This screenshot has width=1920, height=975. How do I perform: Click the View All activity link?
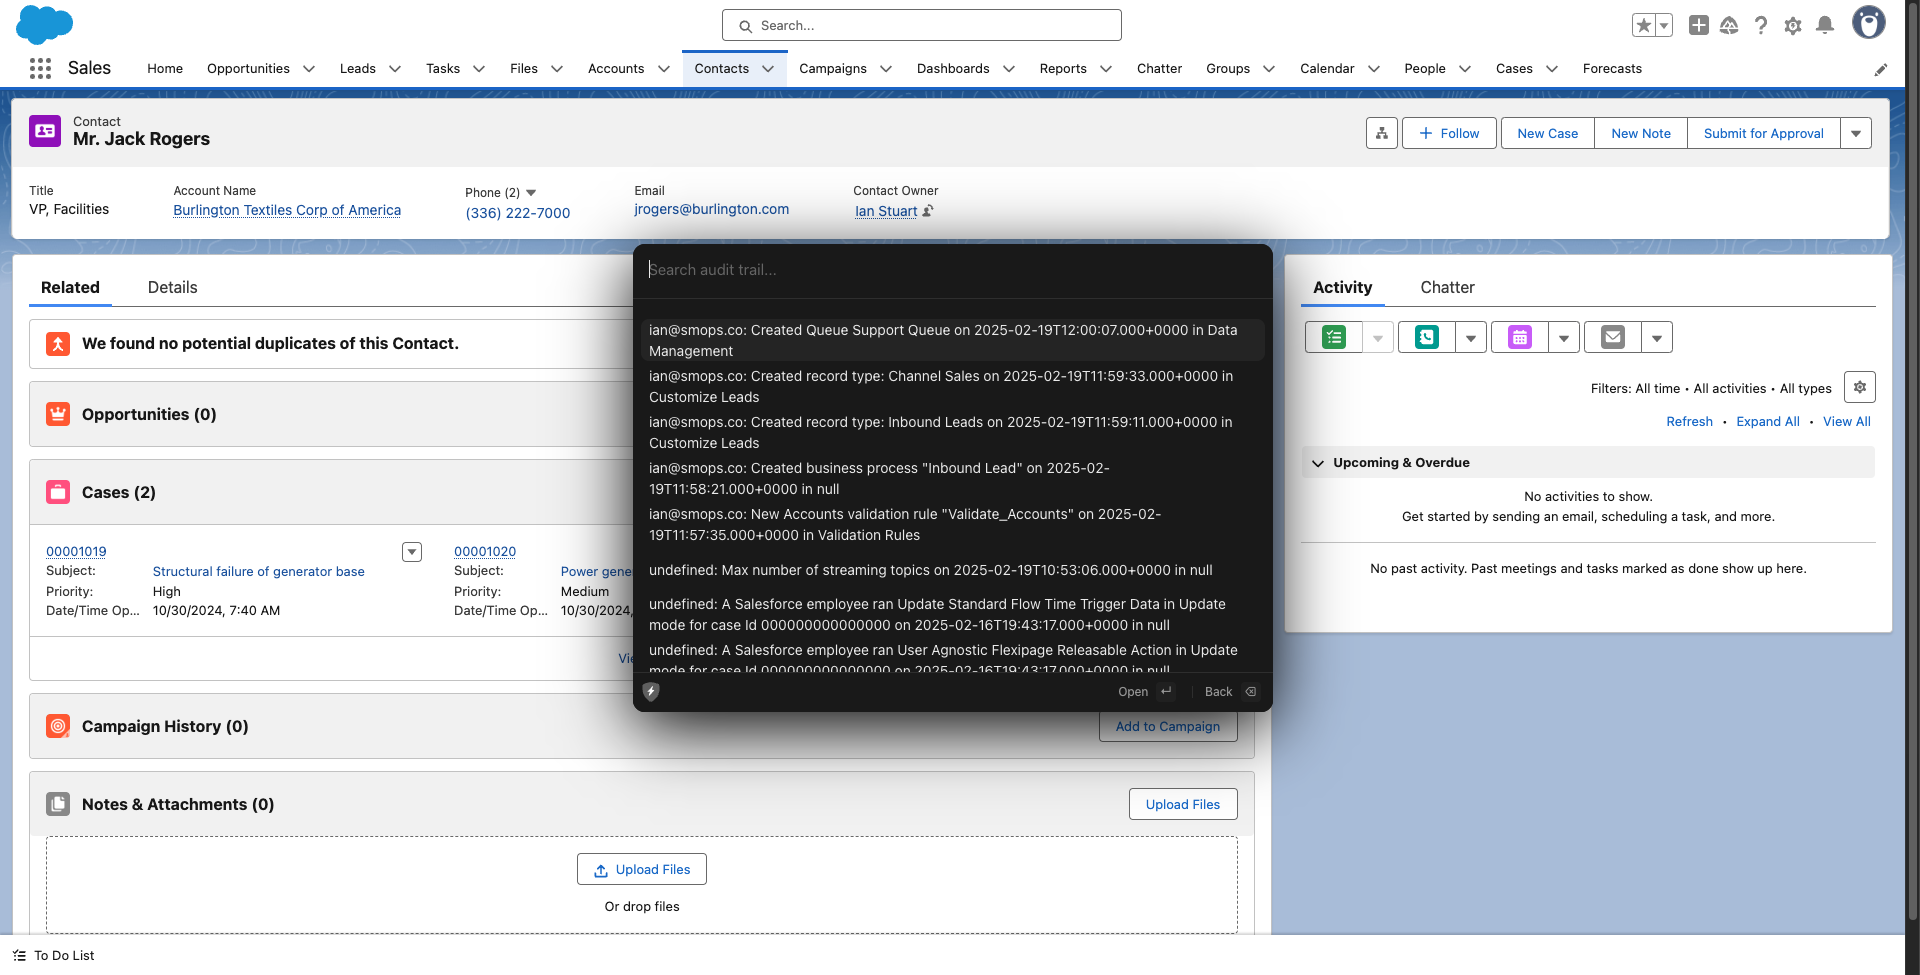click(1847, 421)
